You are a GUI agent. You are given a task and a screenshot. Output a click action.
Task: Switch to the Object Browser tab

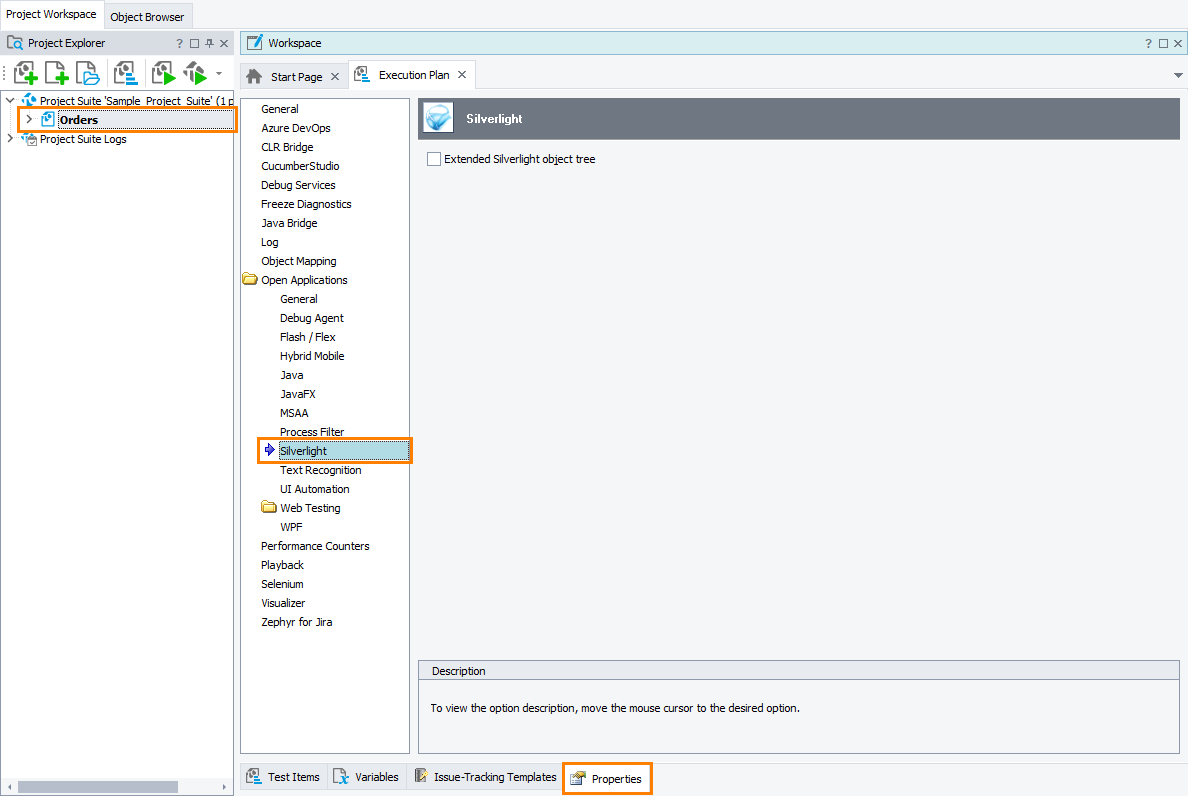point(147,16)
